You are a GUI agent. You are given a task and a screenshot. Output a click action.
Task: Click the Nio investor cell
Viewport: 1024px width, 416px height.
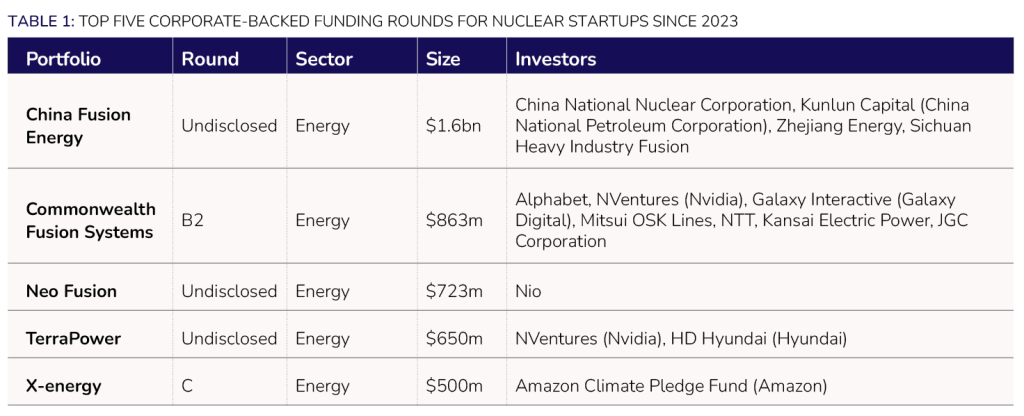528,291
